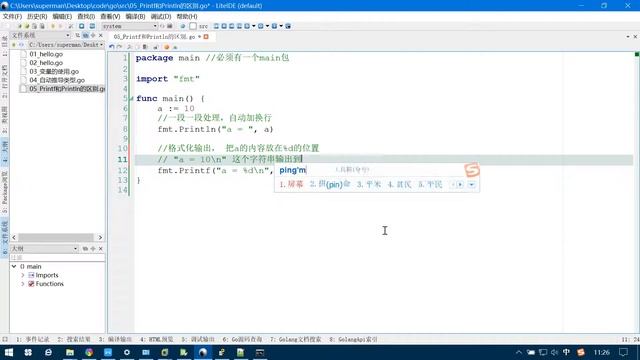Viewport: 640px width, 360px height.
Task: Show hidden tray icons chevron
Action: tap(519, 352)
